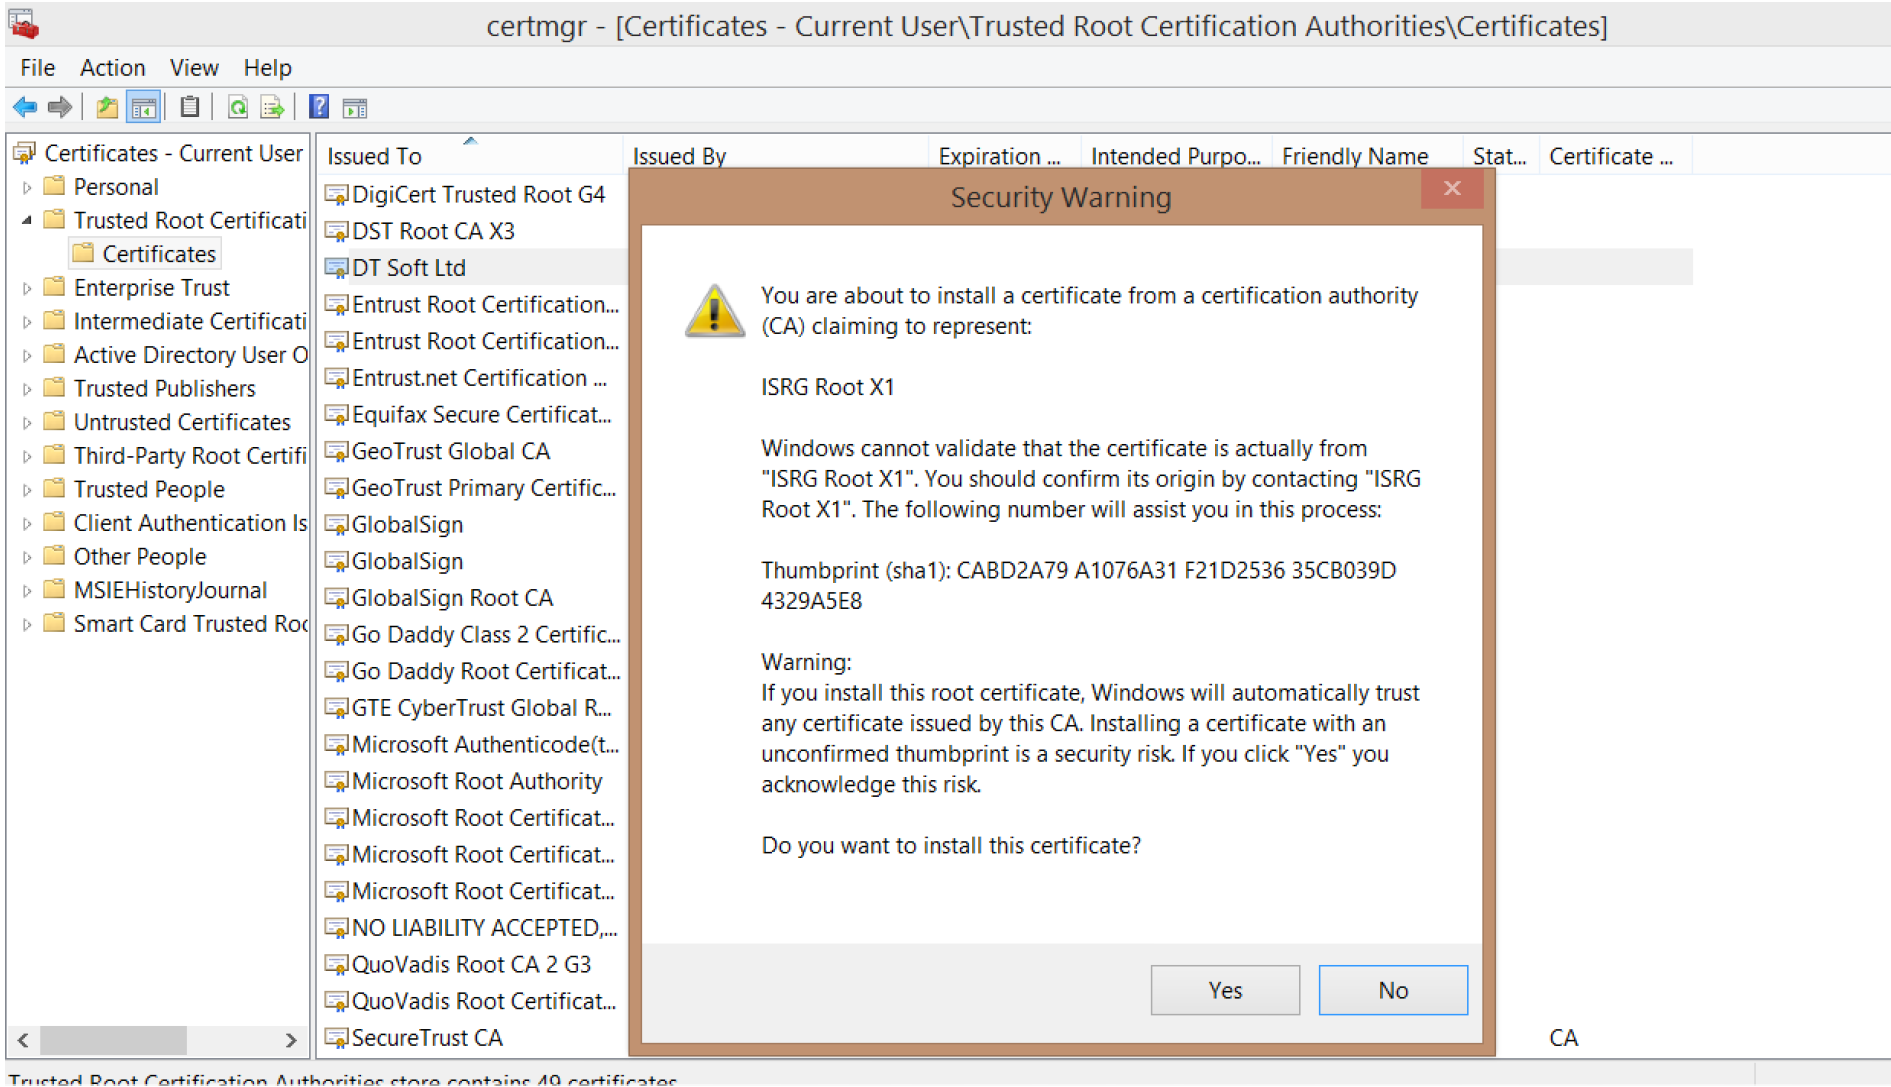The image size is (1891, 1087).
Task: Click the GeoTrust Global CA certificate icon
Action: 336,452
